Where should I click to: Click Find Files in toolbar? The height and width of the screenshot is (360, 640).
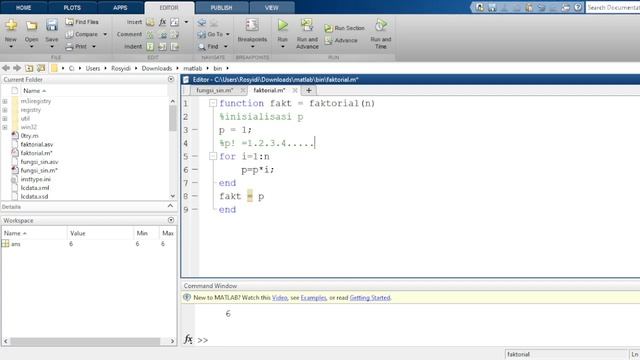pyautogui.click(x=82, y=22)
